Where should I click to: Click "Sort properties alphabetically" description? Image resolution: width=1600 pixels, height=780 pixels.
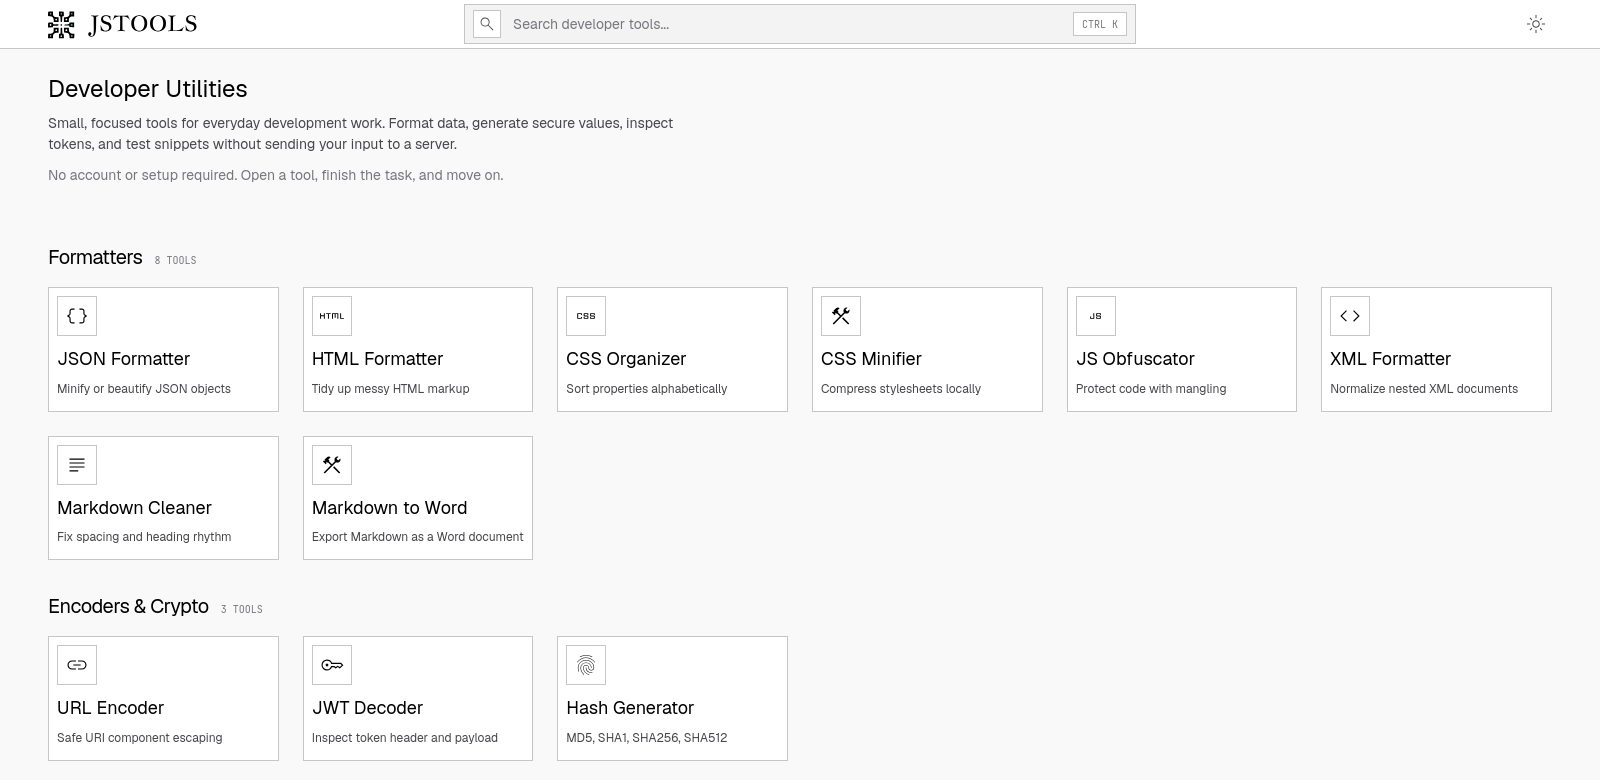click(x=646, y=389)
